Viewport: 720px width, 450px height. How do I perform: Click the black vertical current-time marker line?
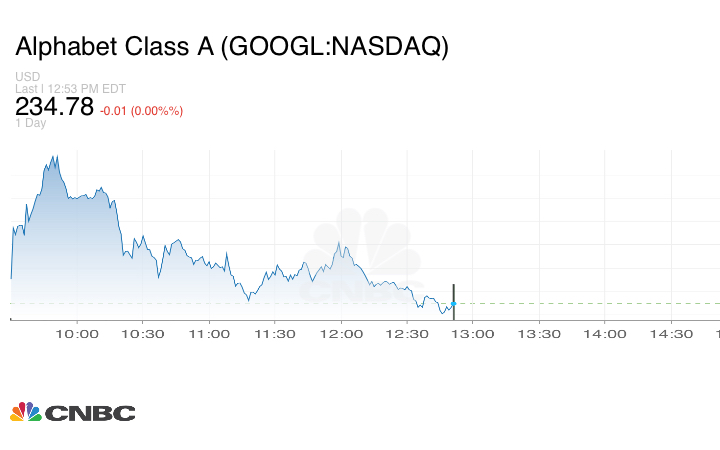point(454,292)
